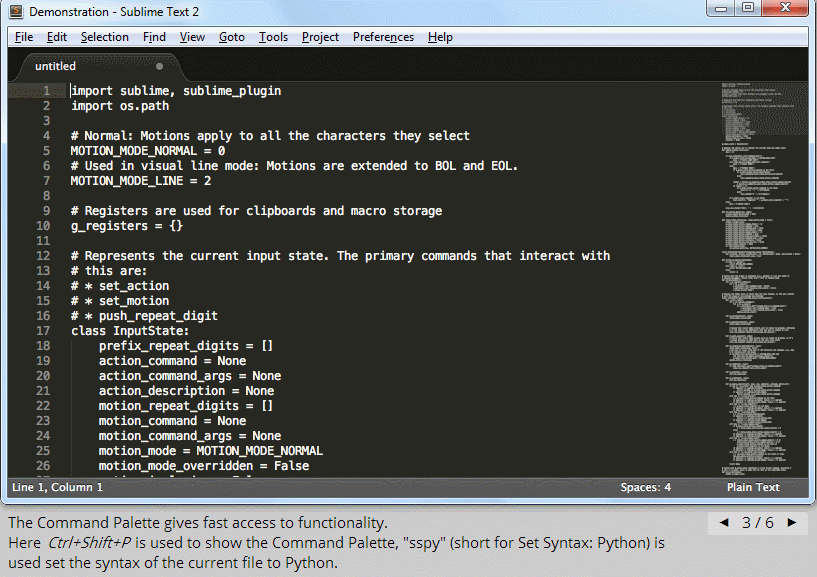Click '# this are:' comment line
This screenshot has width=817, height=577.
pos(109,271)
